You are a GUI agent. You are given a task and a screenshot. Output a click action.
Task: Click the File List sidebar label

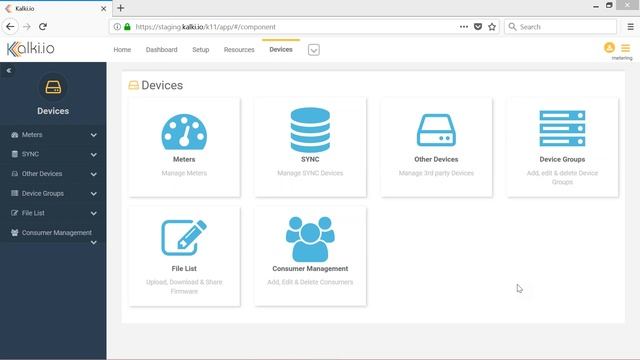click(x=33, y=213)
